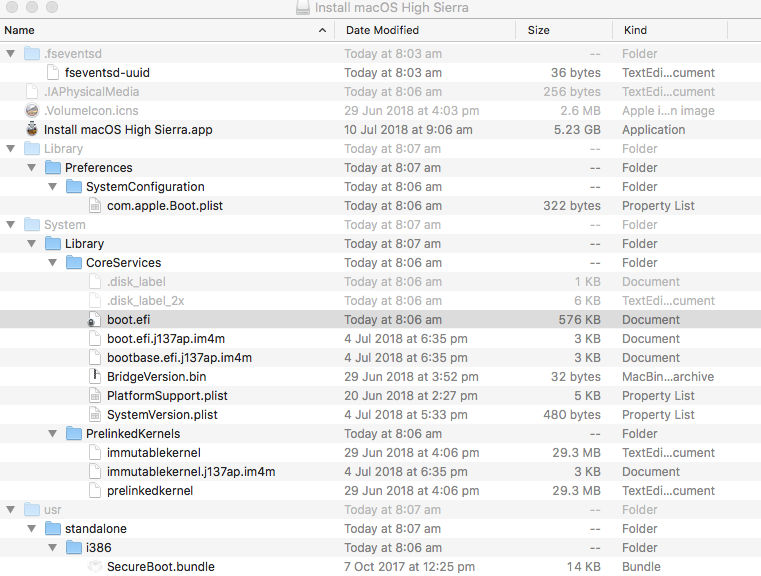
Task: Collapse the SystemConfiguration folder triangle
Action: [52, 186]
